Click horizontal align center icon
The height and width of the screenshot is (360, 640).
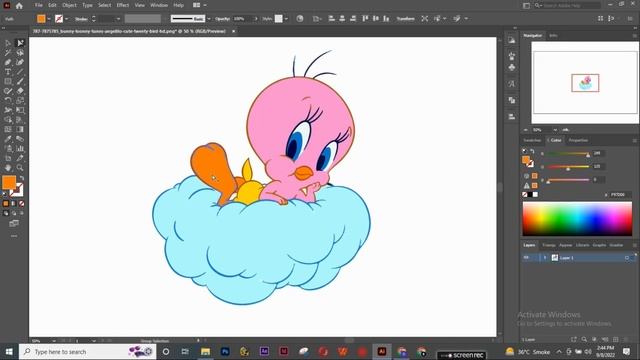click(x=342, y=19)
